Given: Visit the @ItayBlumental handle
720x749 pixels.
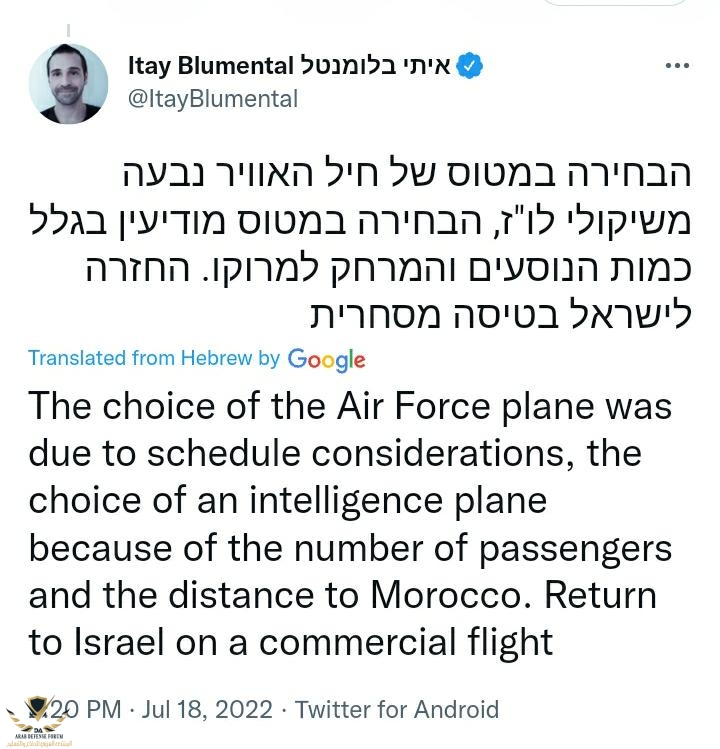Looking at the screenshot, I should (x=212, y=98).
